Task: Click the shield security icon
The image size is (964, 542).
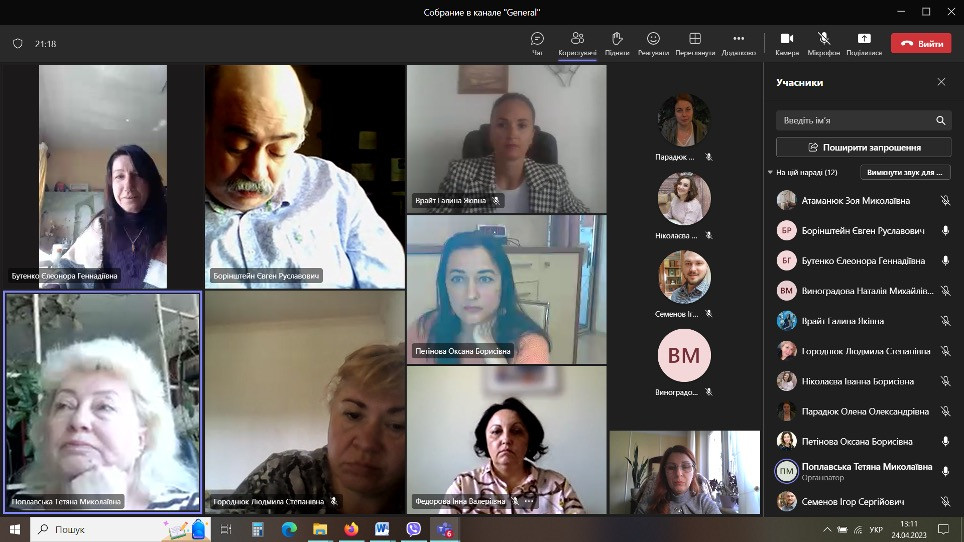Action: 18,44
